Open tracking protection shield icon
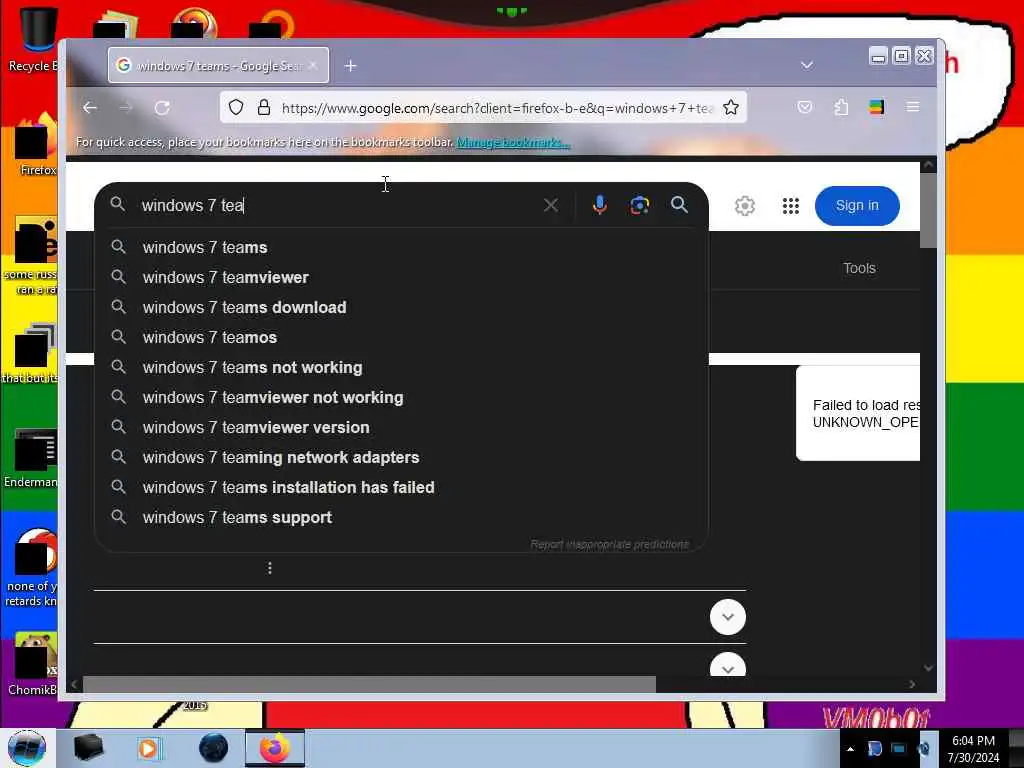The width and height of the screenshot is (1024, 768). coord(236,107)
